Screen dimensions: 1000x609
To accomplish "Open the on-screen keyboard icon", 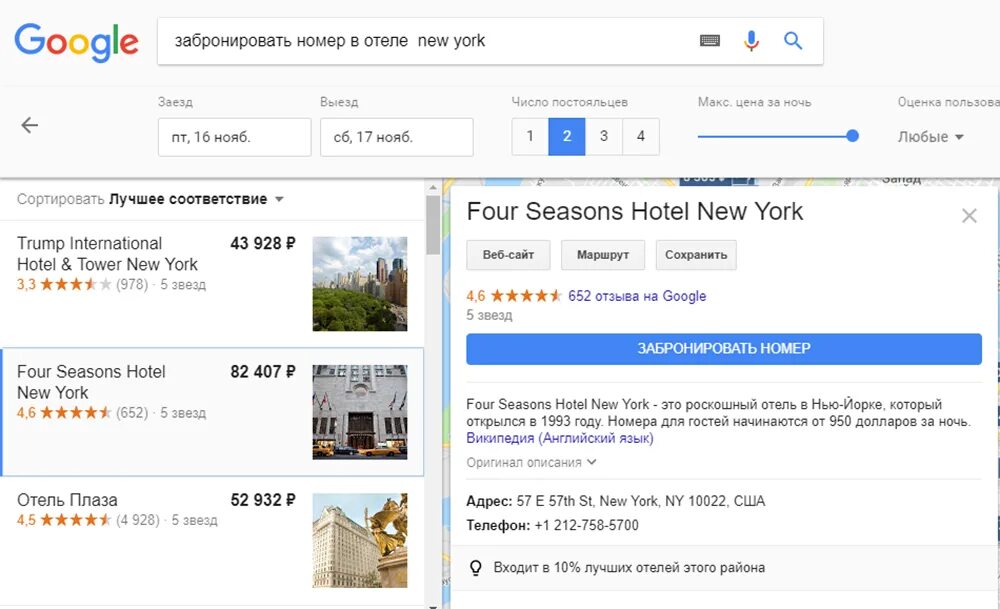I will [709, 41].
